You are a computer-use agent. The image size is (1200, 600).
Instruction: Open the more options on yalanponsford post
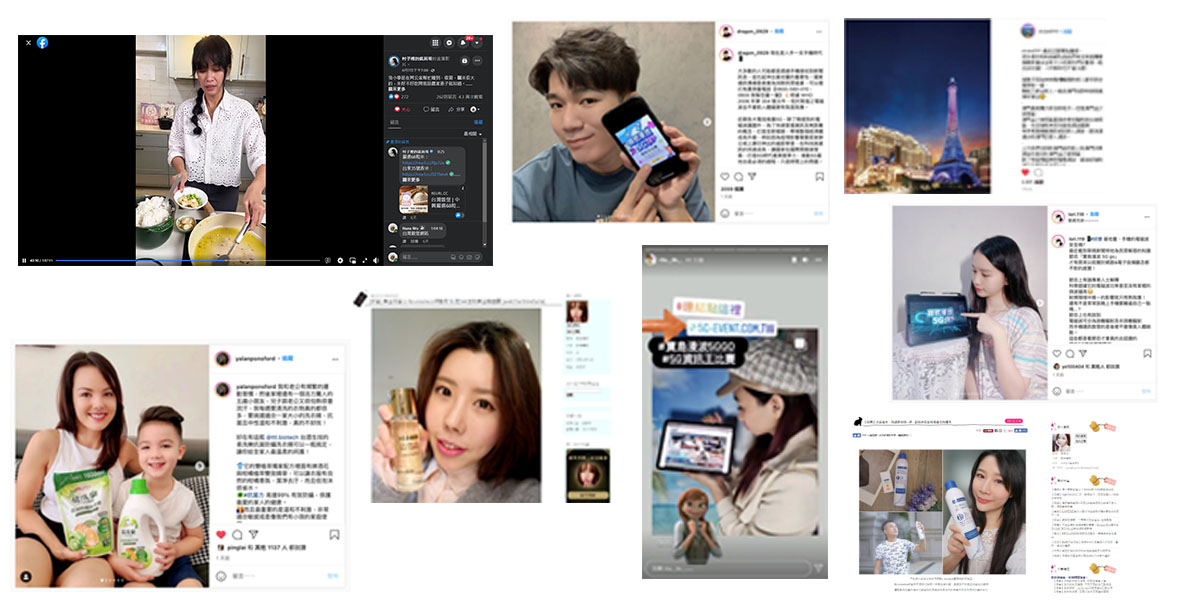tap(336, 358)
